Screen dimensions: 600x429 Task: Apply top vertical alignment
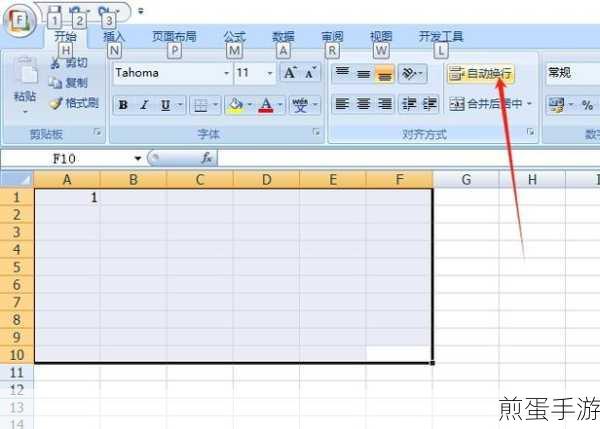point(342,73)
